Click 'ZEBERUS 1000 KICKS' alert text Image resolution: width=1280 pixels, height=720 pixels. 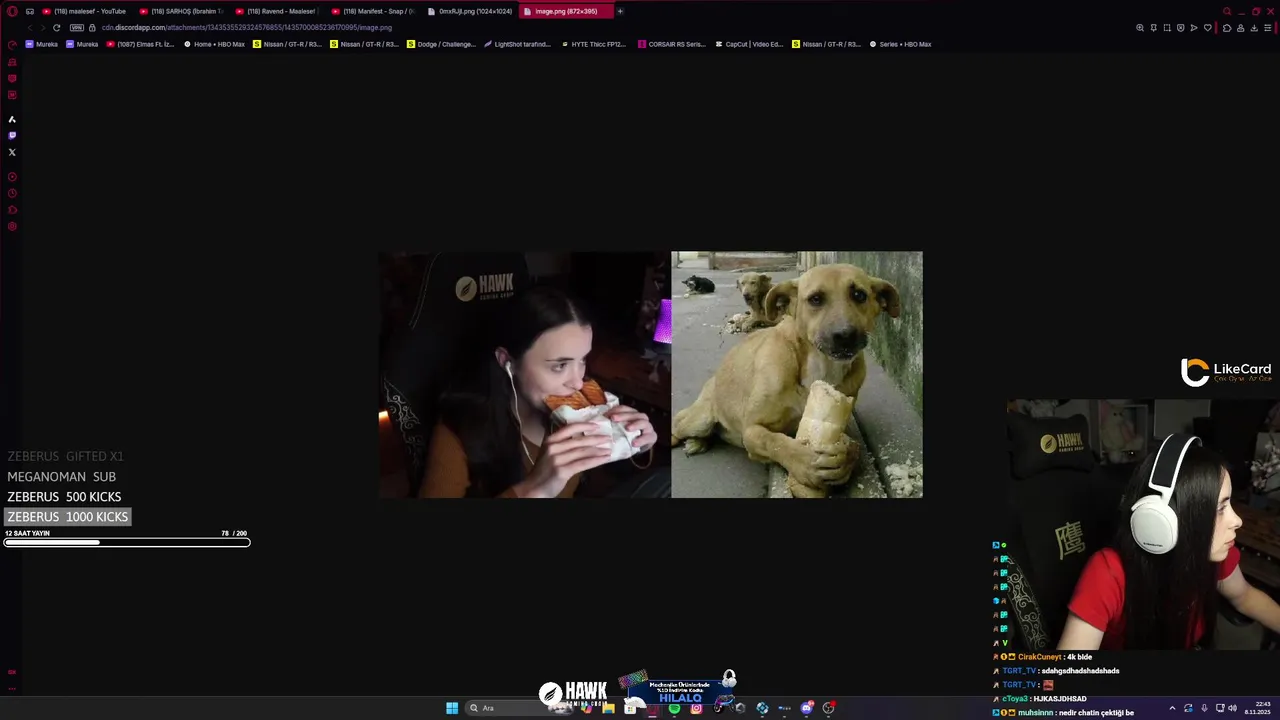pos(68,517)
